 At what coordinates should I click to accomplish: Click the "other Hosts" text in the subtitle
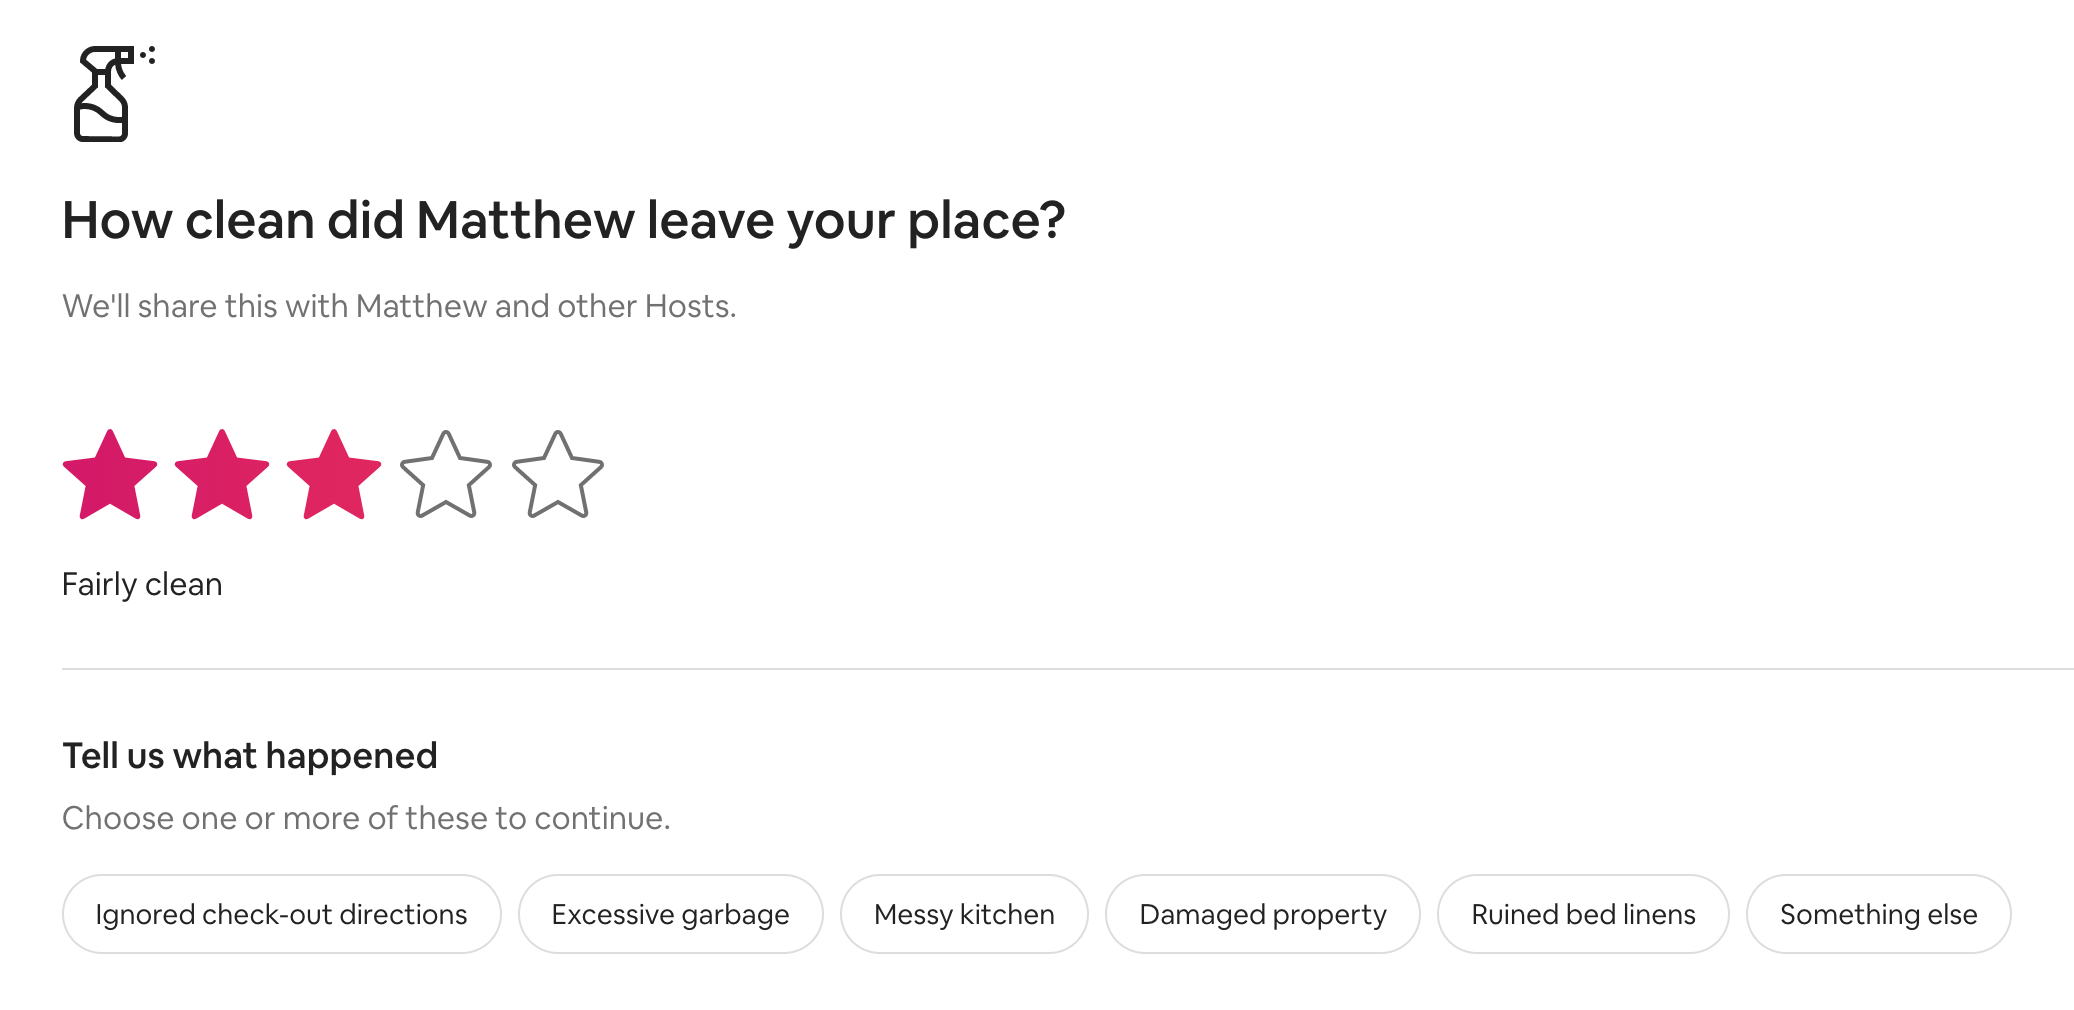coord(646,306)
